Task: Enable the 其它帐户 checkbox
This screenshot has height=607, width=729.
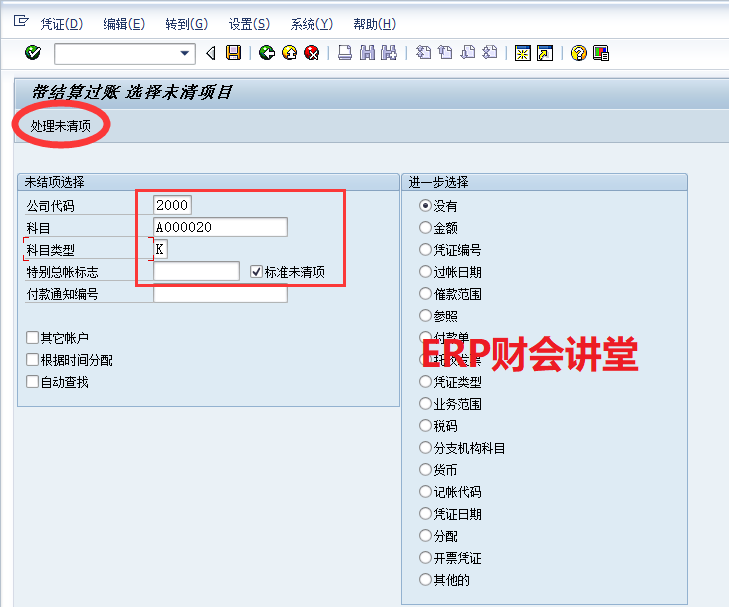Action: click(33, 338)
